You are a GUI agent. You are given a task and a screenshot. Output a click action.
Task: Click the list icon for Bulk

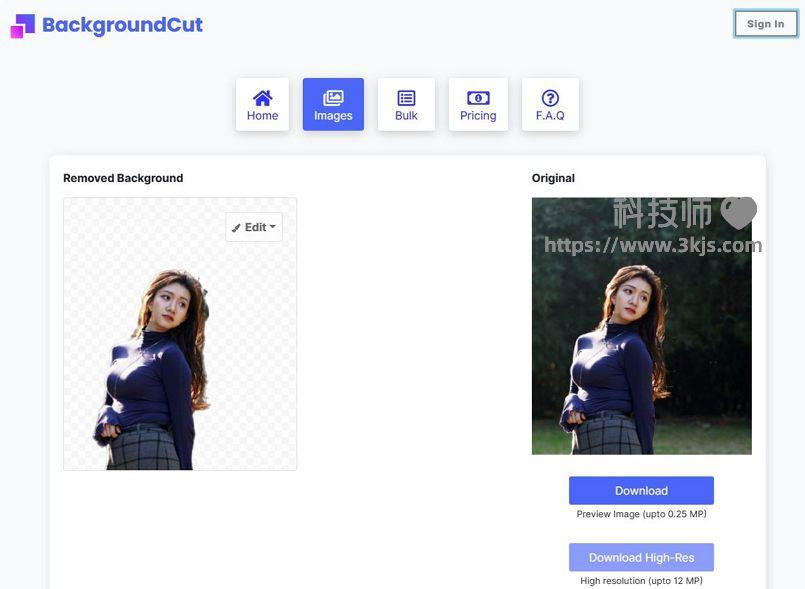pyautogui.click(x=406, y=97)
